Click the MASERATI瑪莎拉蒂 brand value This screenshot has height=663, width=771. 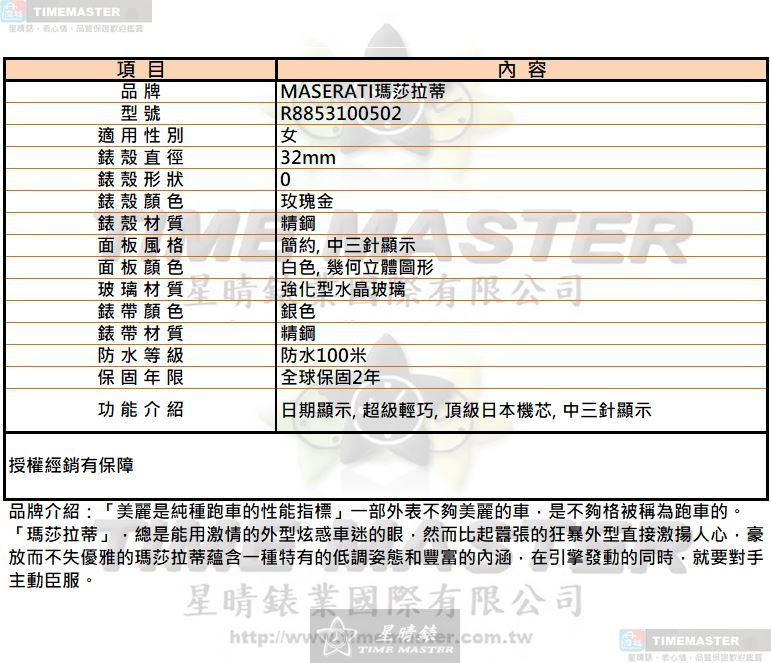[363, 91]
